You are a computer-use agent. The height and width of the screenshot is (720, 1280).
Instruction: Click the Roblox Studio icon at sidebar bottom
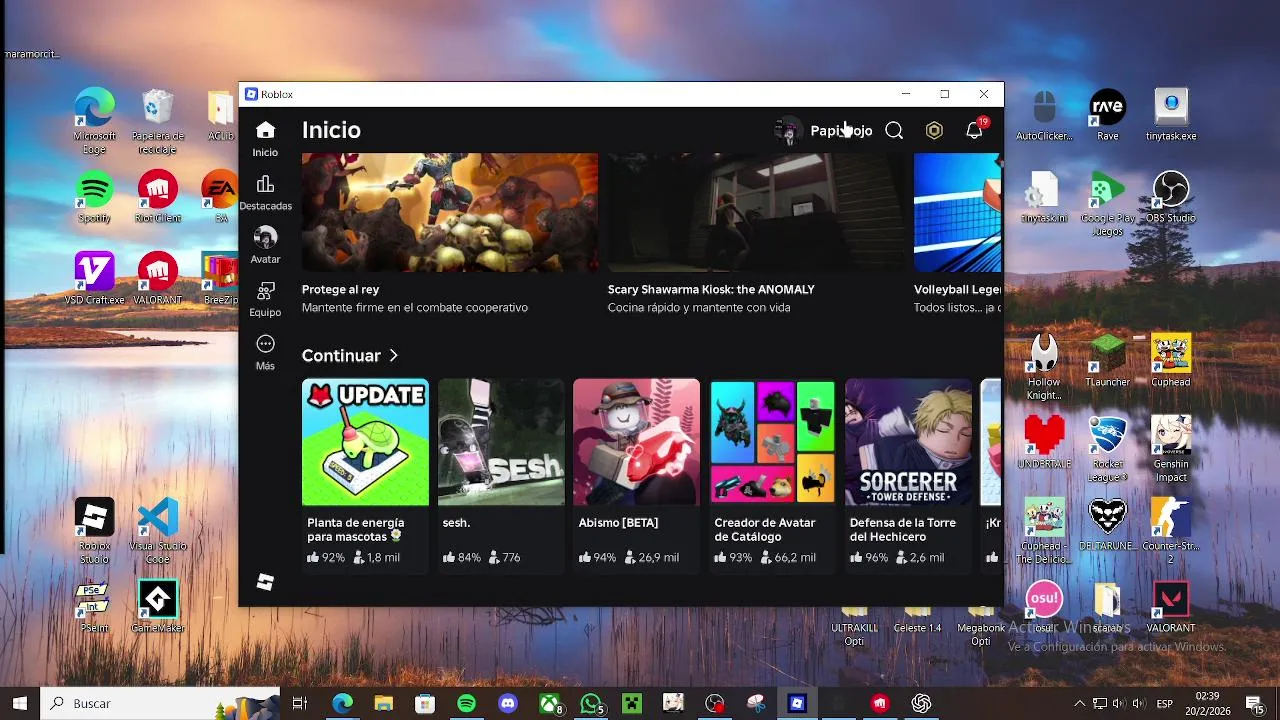pos(265,582)
